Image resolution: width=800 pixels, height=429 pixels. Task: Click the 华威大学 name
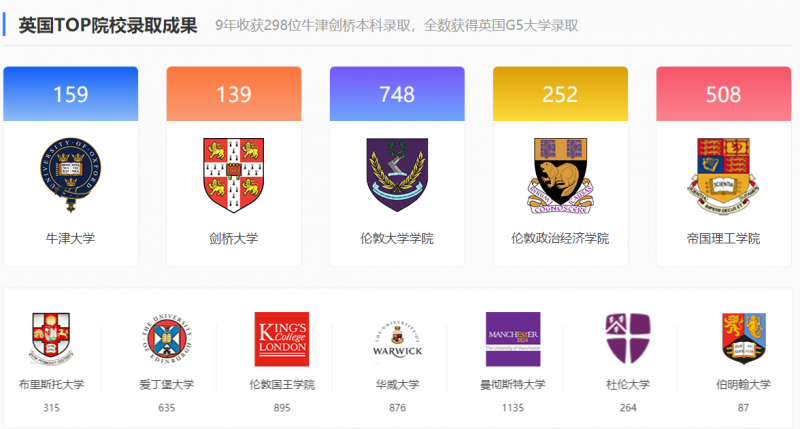pos(397,385)
